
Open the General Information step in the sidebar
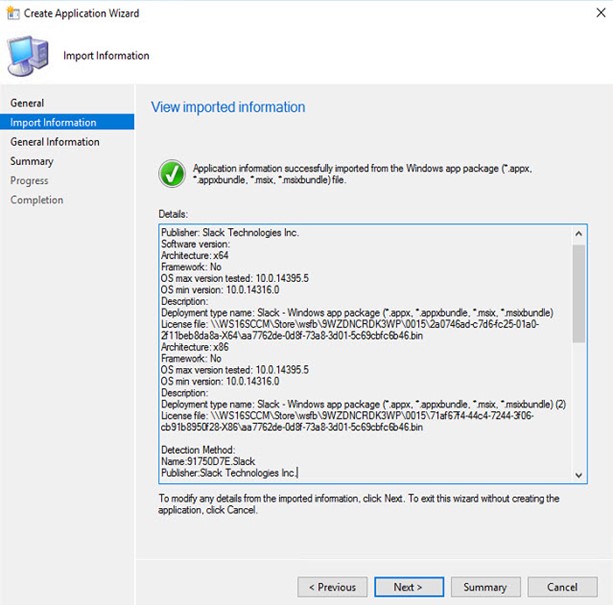tap(55, 142)
